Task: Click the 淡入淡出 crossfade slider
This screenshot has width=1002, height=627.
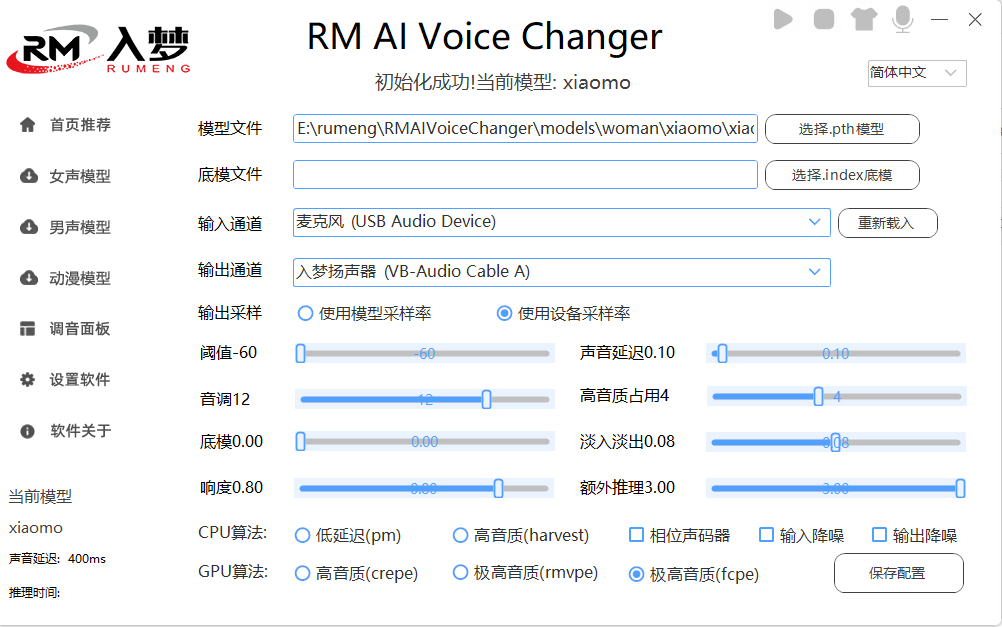Action: [x=836, y=442]
